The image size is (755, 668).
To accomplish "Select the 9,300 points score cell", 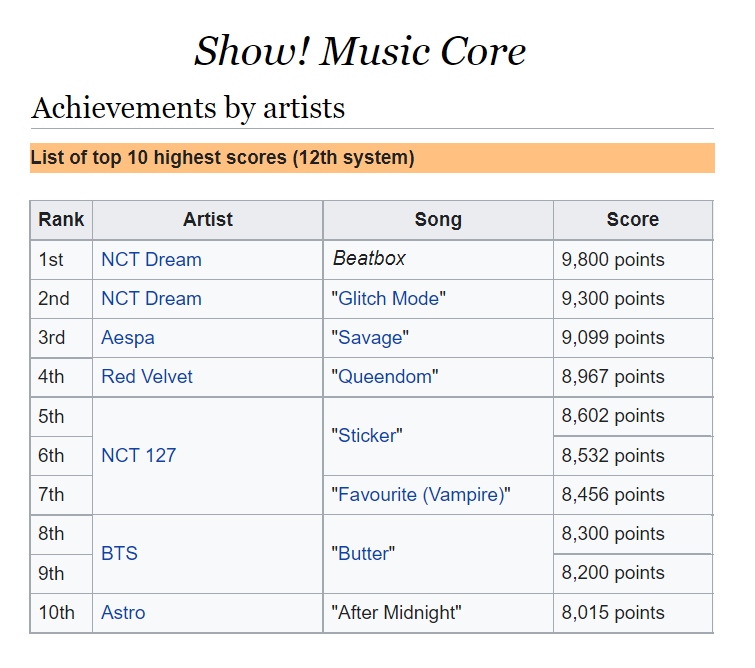I will point(633,299).
